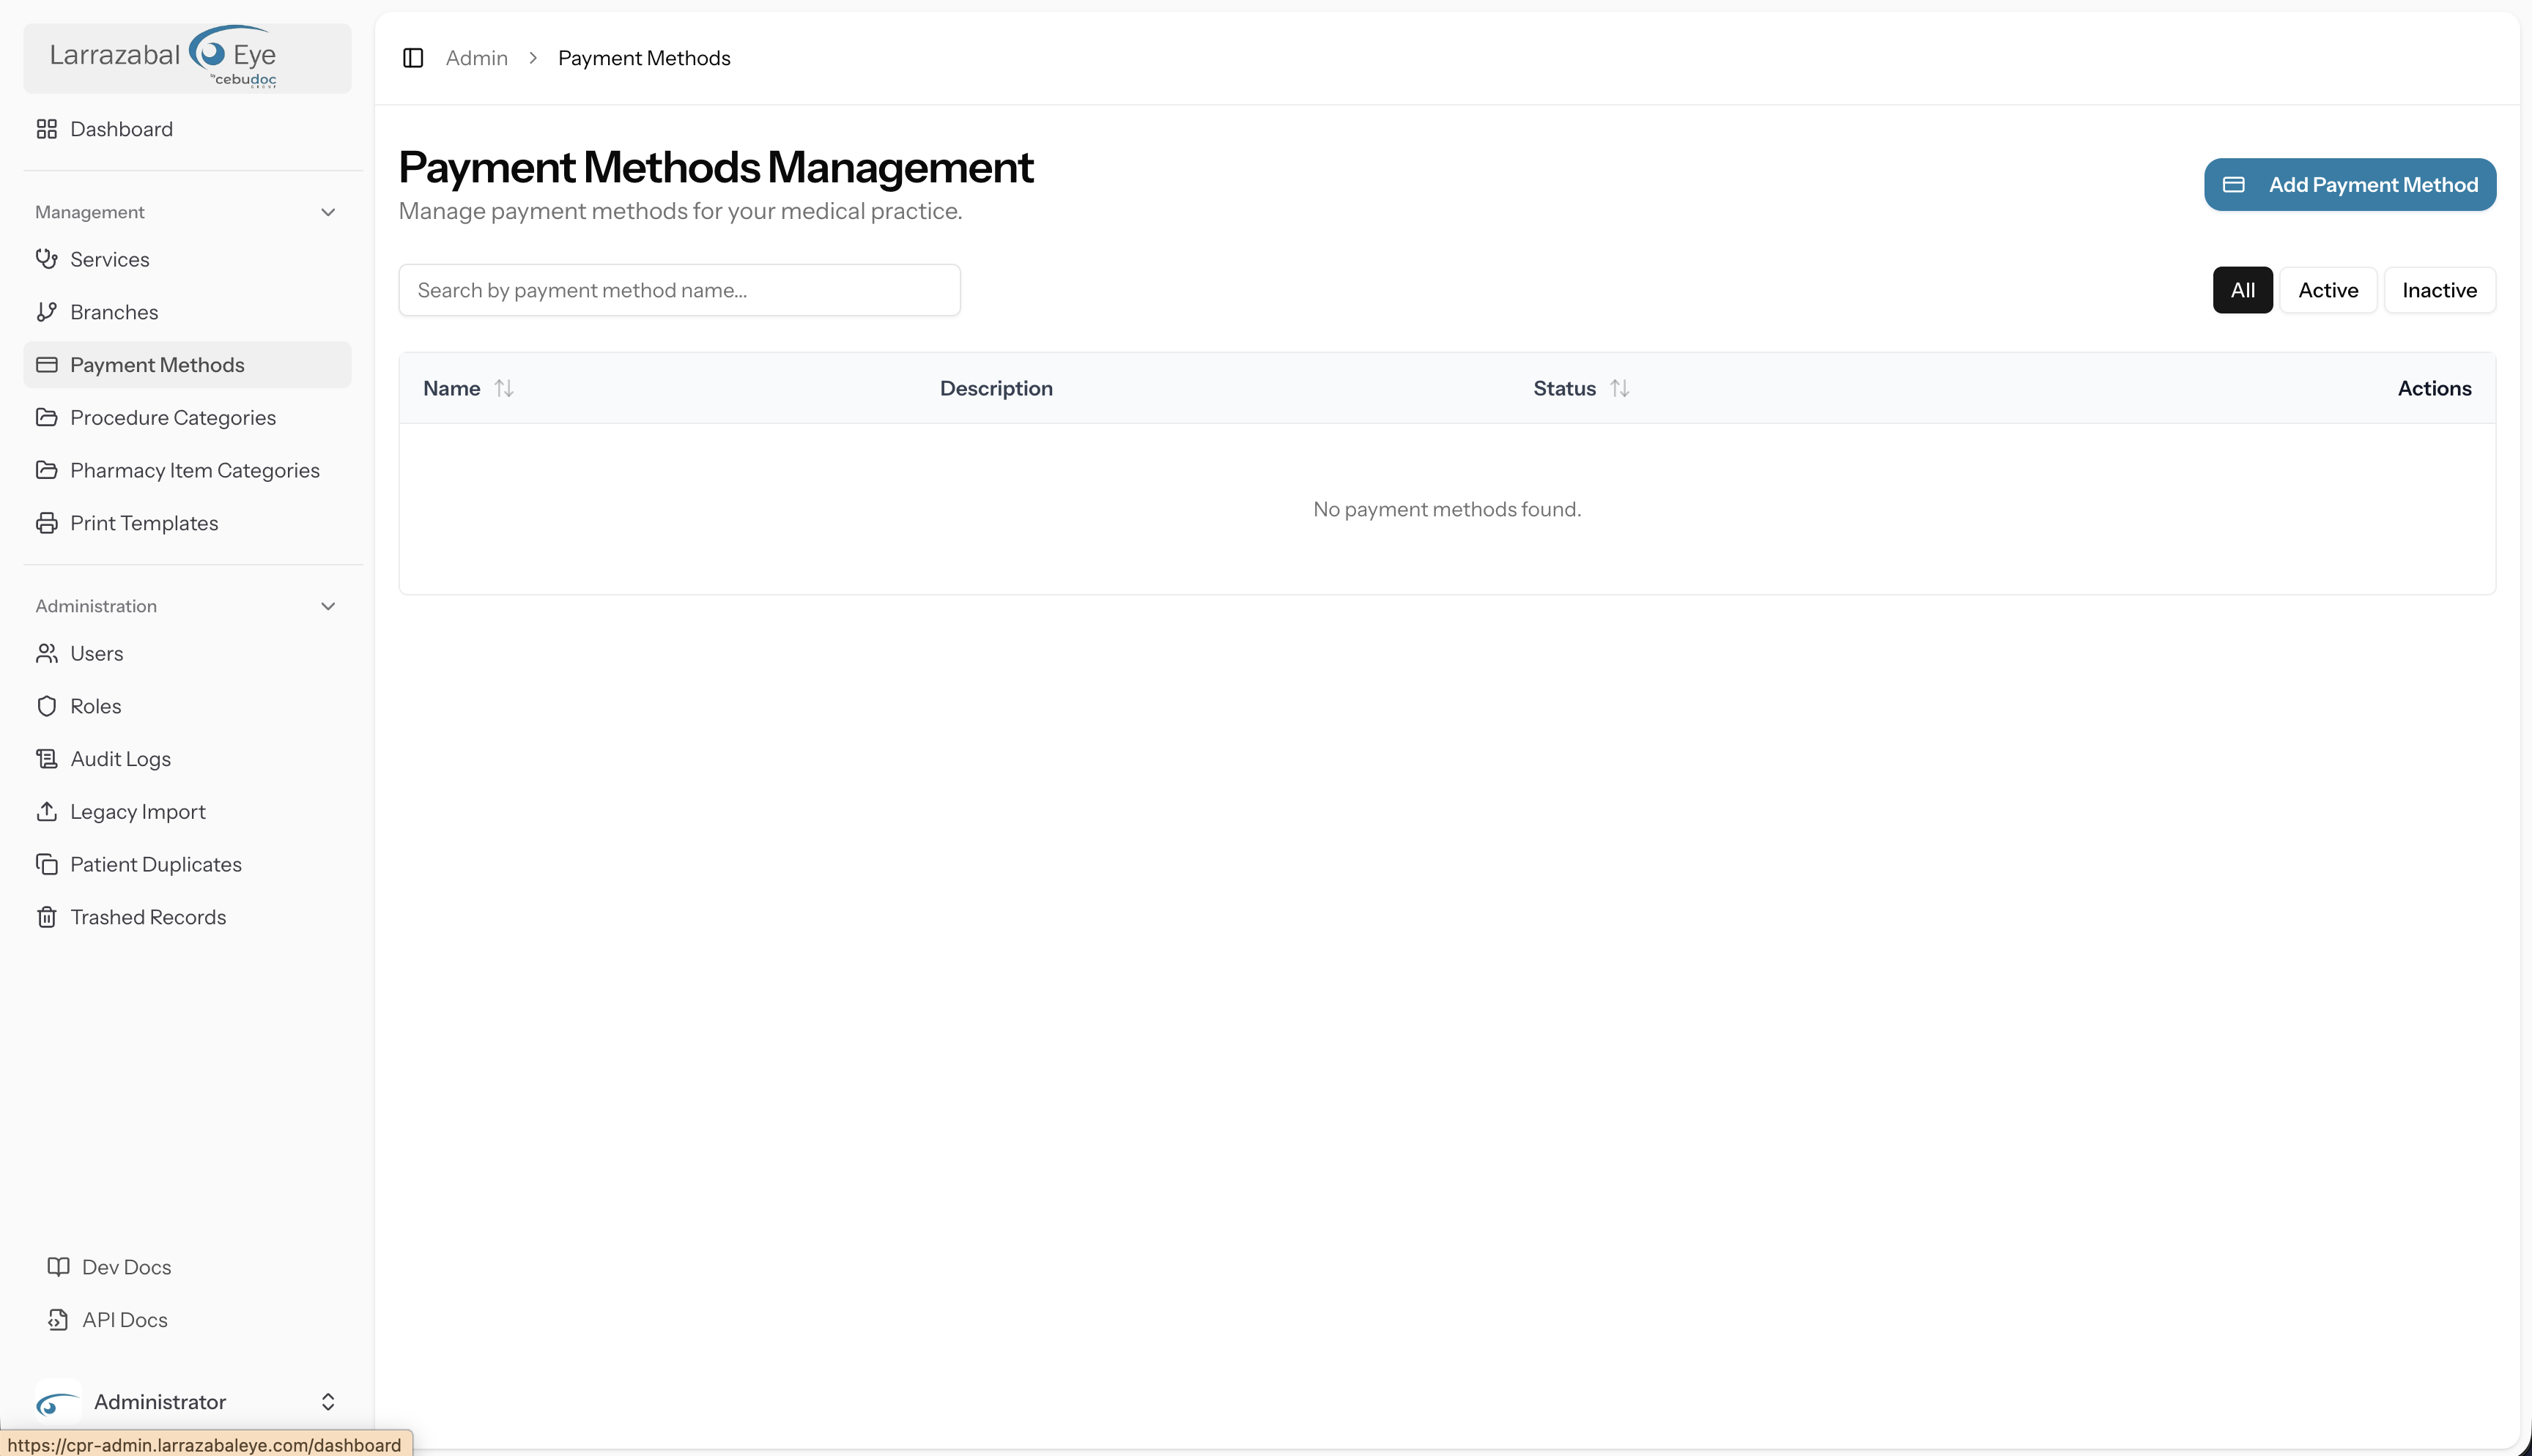Focus the payment method search field
Image resolution: width=2532 pixels, height=1456 pixels.
click(x=679, y=290)
